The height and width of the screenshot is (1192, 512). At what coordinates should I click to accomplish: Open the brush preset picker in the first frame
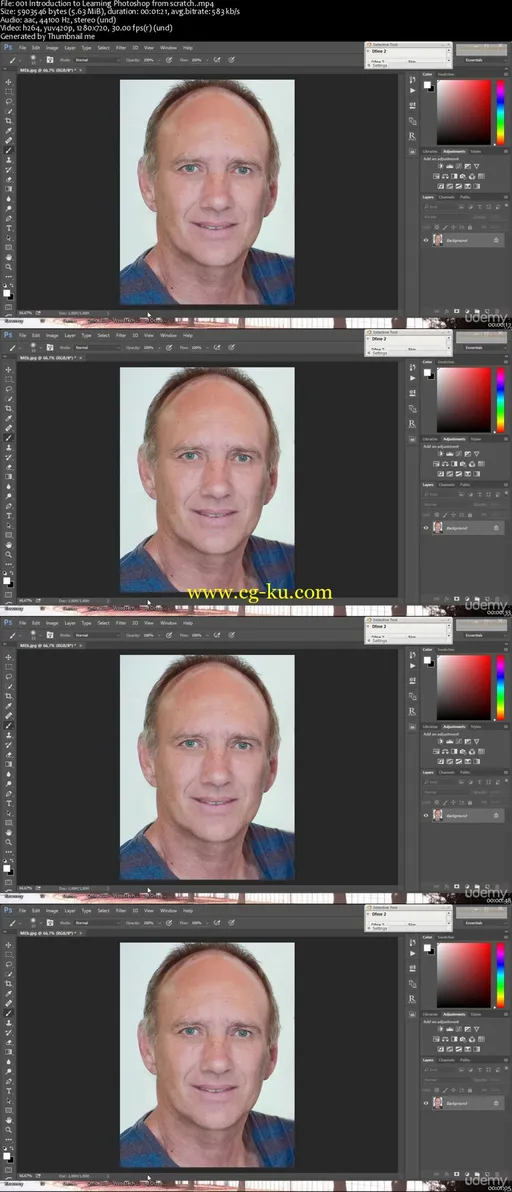(x=36, y=59)
